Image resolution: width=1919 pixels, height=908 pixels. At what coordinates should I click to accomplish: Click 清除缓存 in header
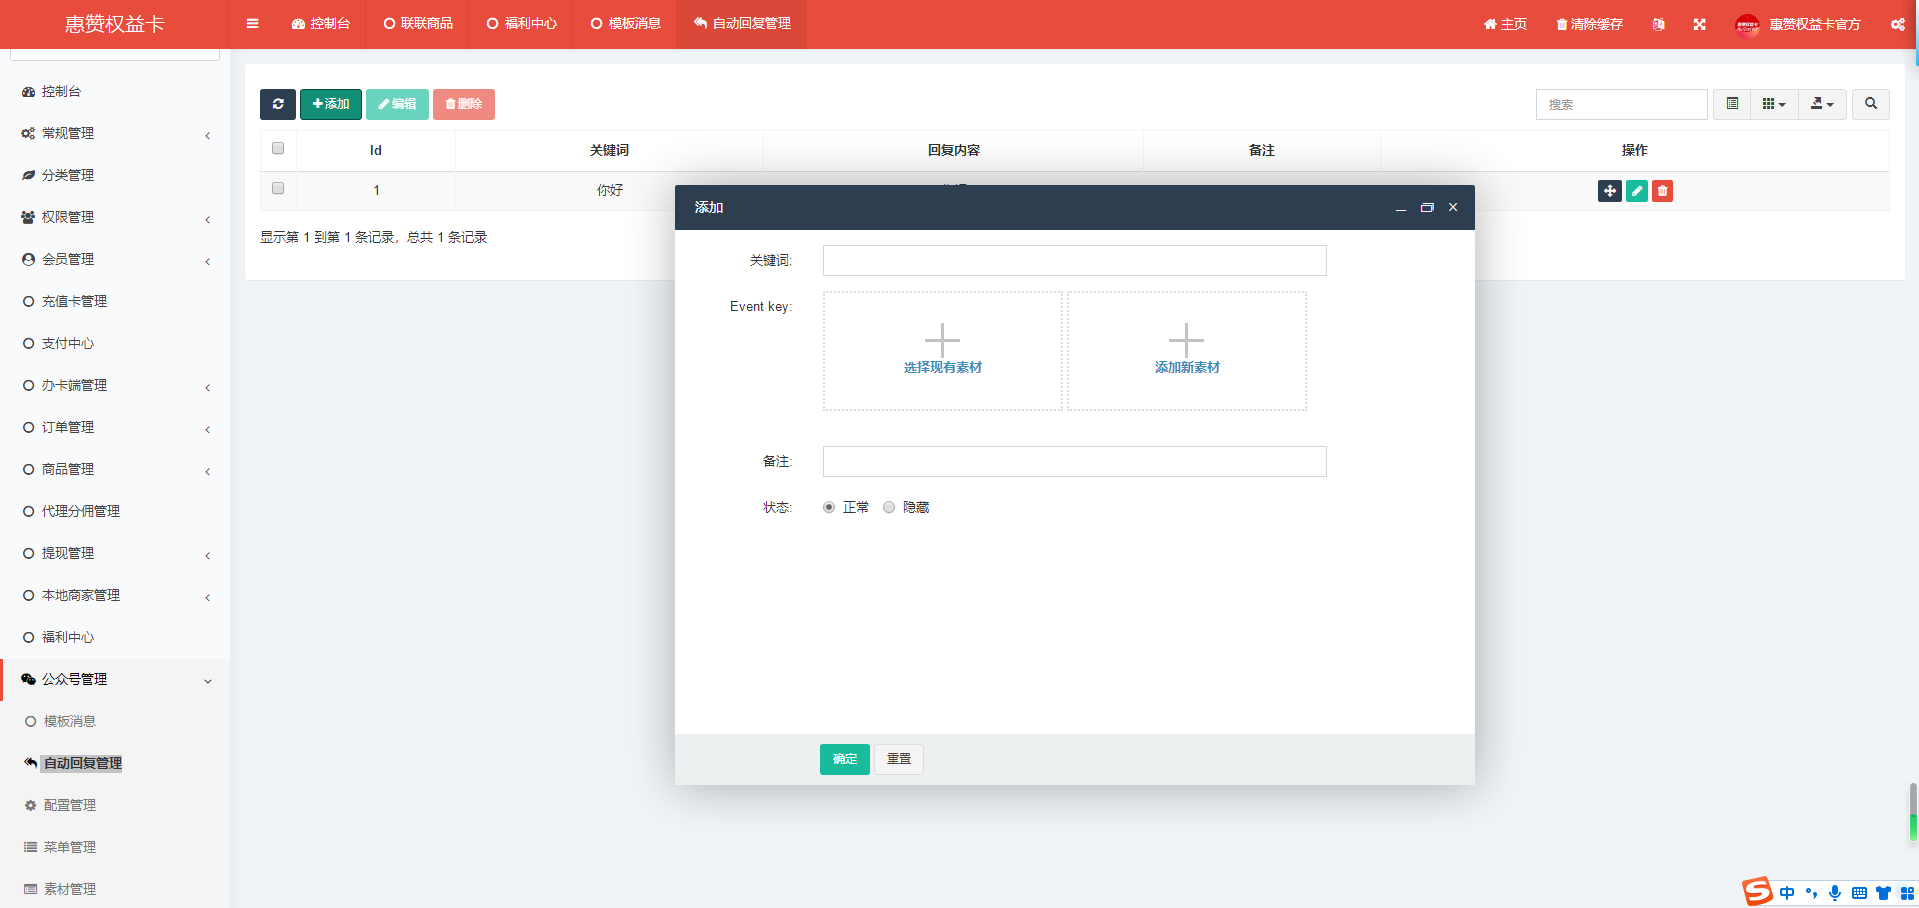(1589, 24)
